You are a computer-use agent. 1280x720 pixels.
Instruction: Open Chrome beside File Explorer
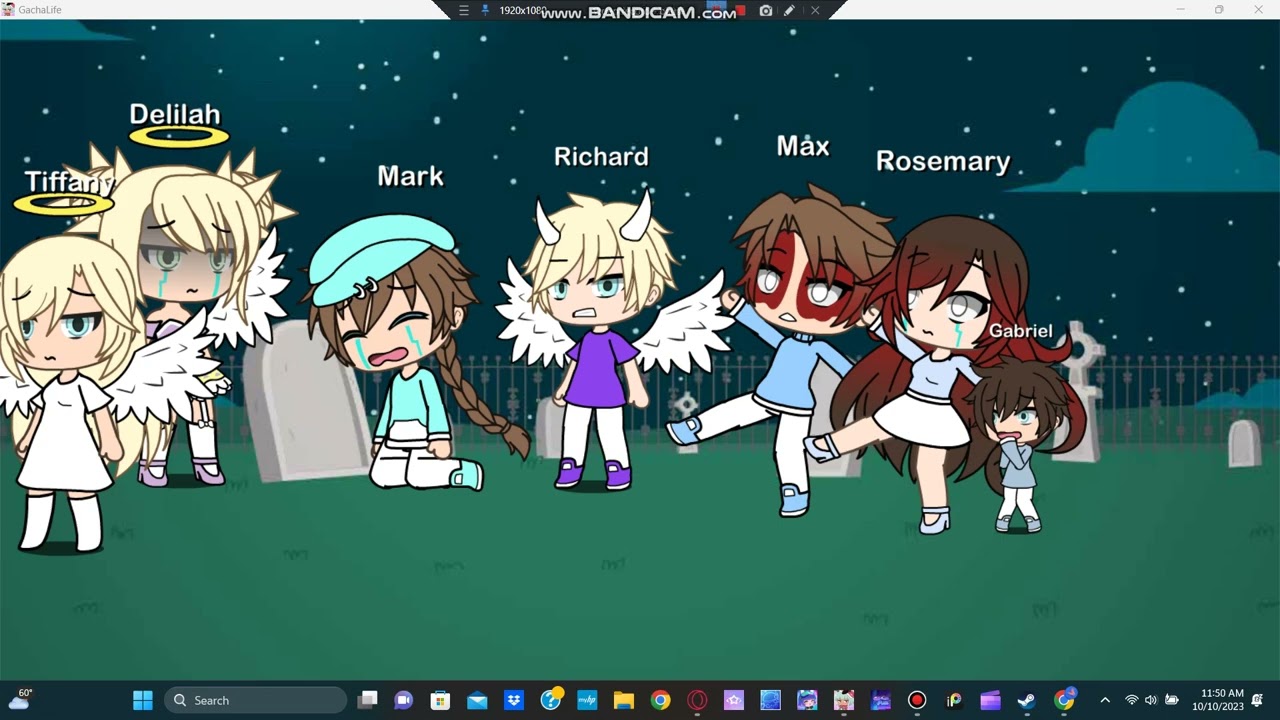660,700
